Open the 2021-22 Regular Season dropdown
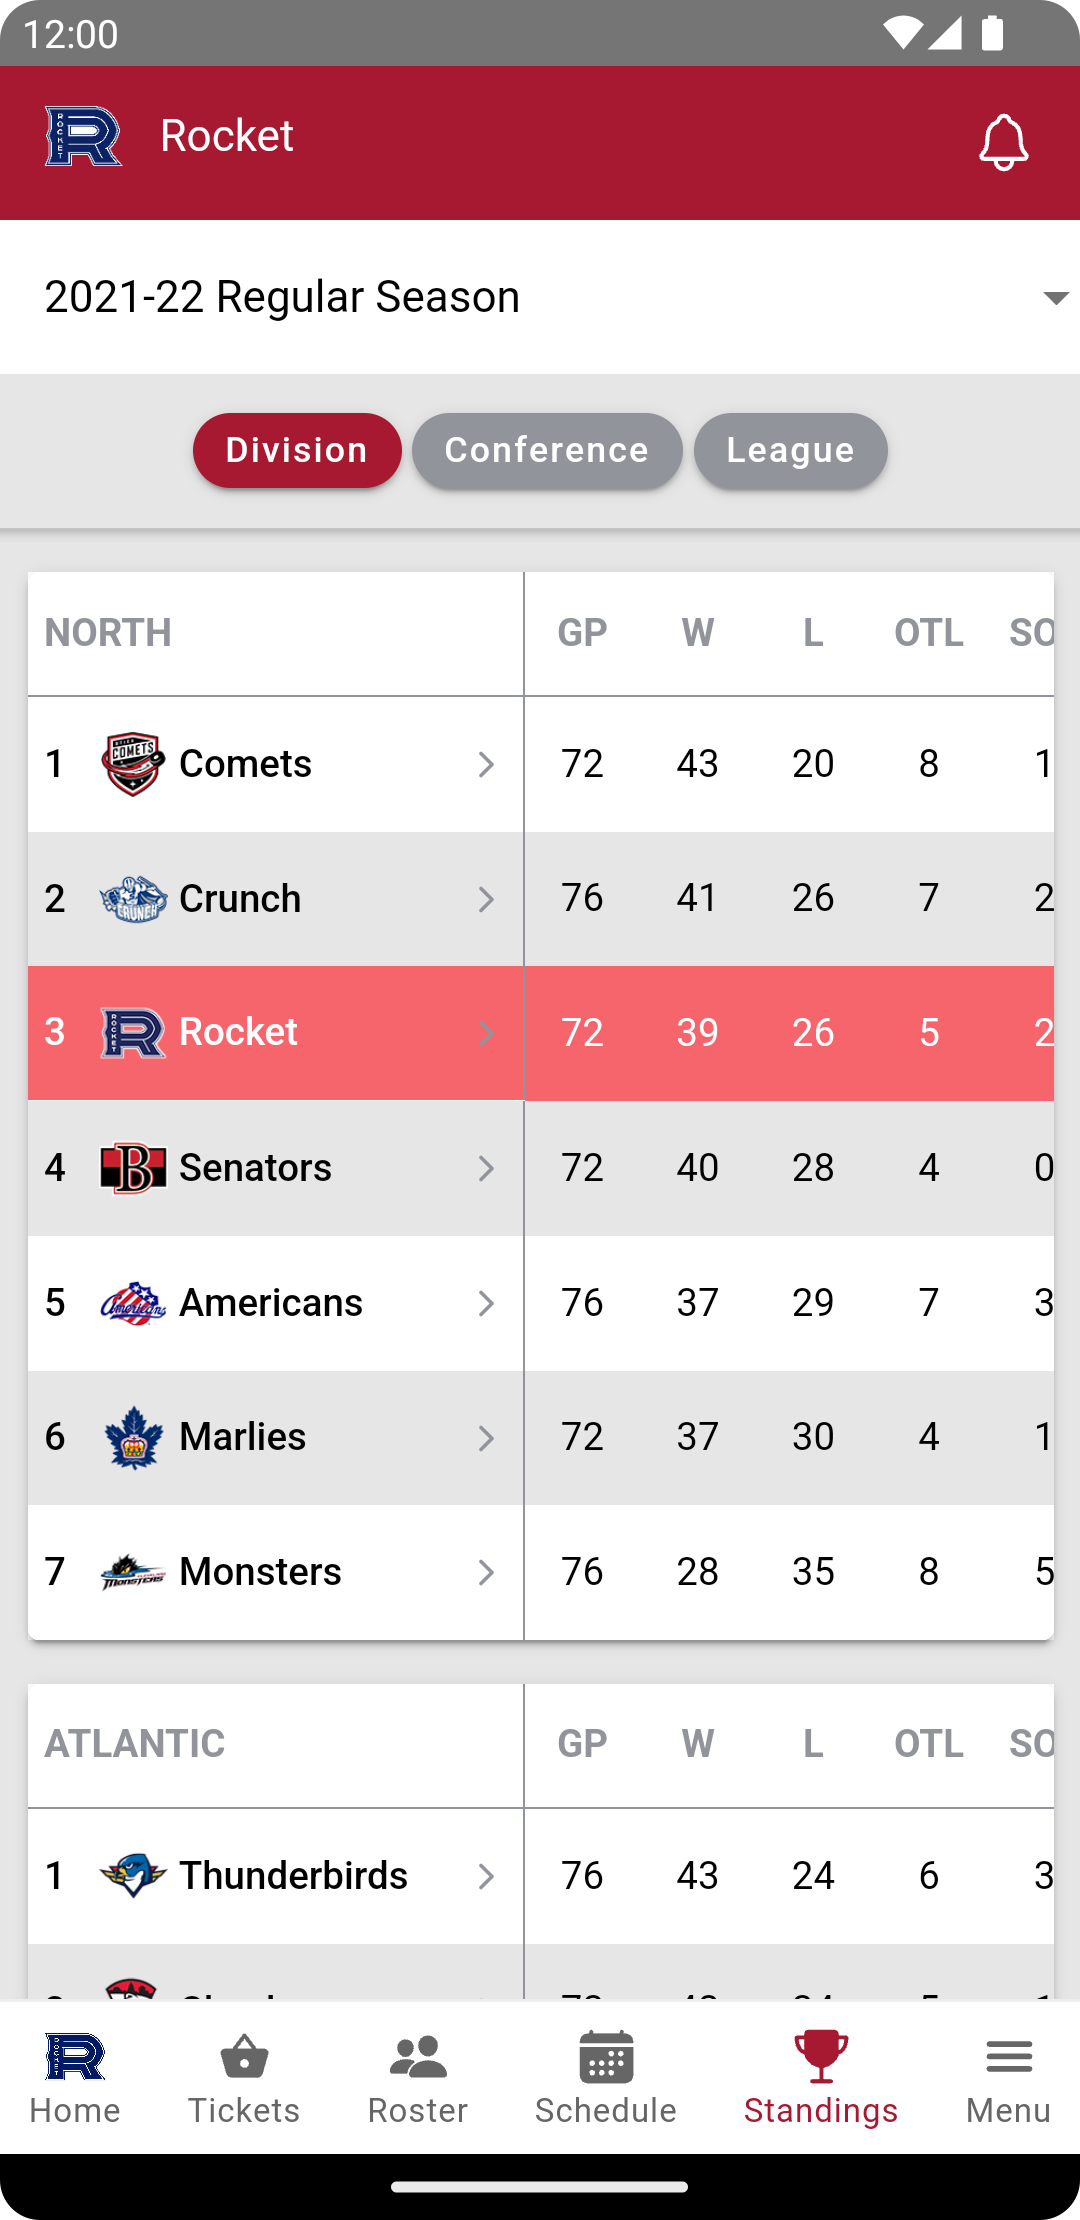The height and width of the screenshot is (2220, 1080). 540,297
